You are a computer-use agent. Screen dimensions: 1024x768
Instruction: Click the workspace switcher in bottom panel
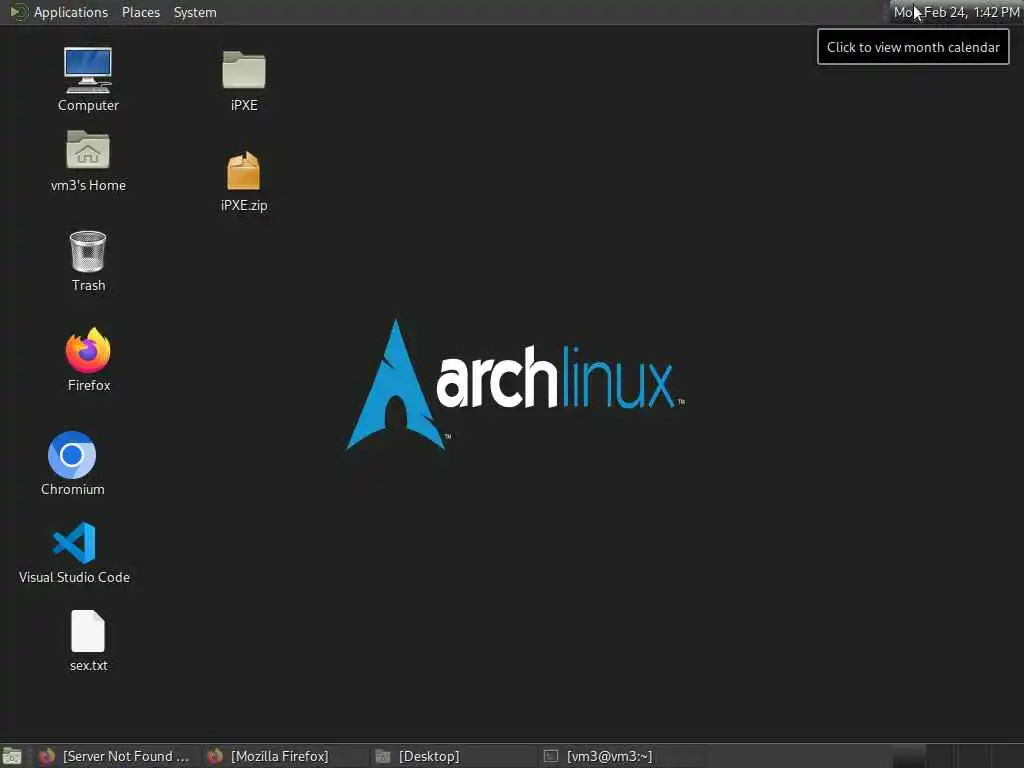(957, 756)
